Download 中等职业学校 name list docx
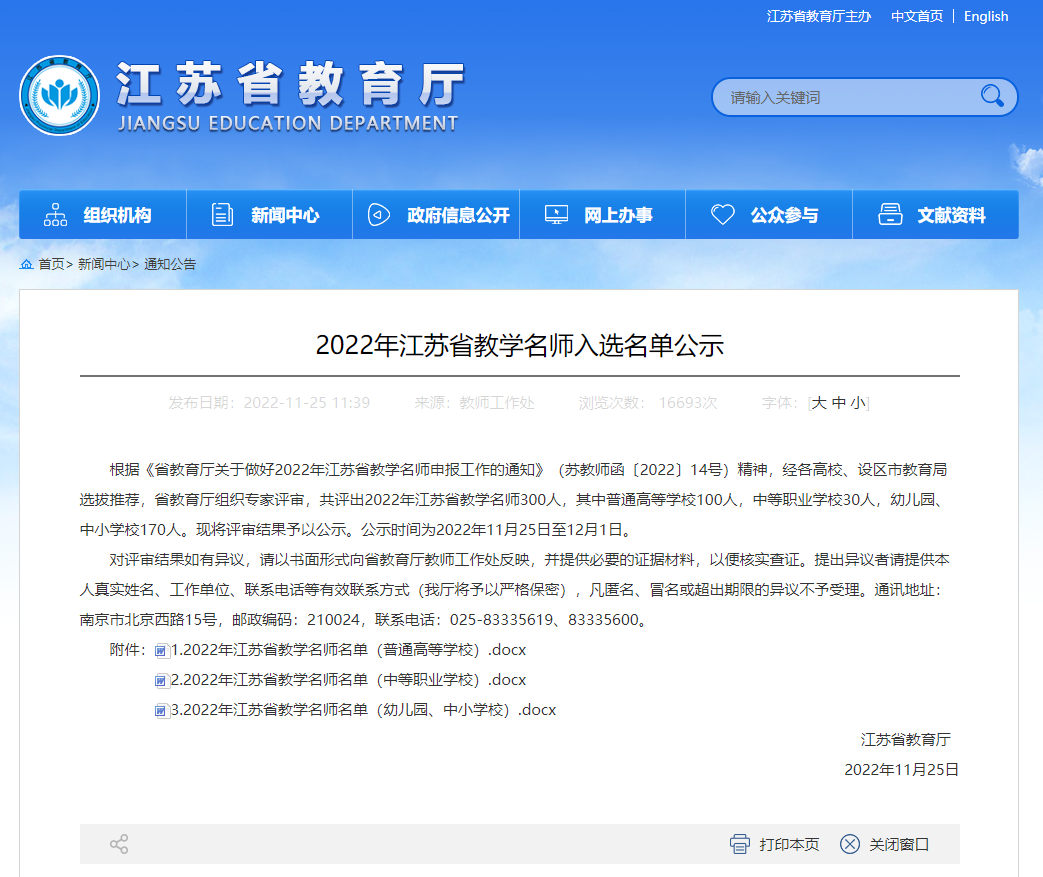This screenshot has width=1043, height=877. point(348,680)
